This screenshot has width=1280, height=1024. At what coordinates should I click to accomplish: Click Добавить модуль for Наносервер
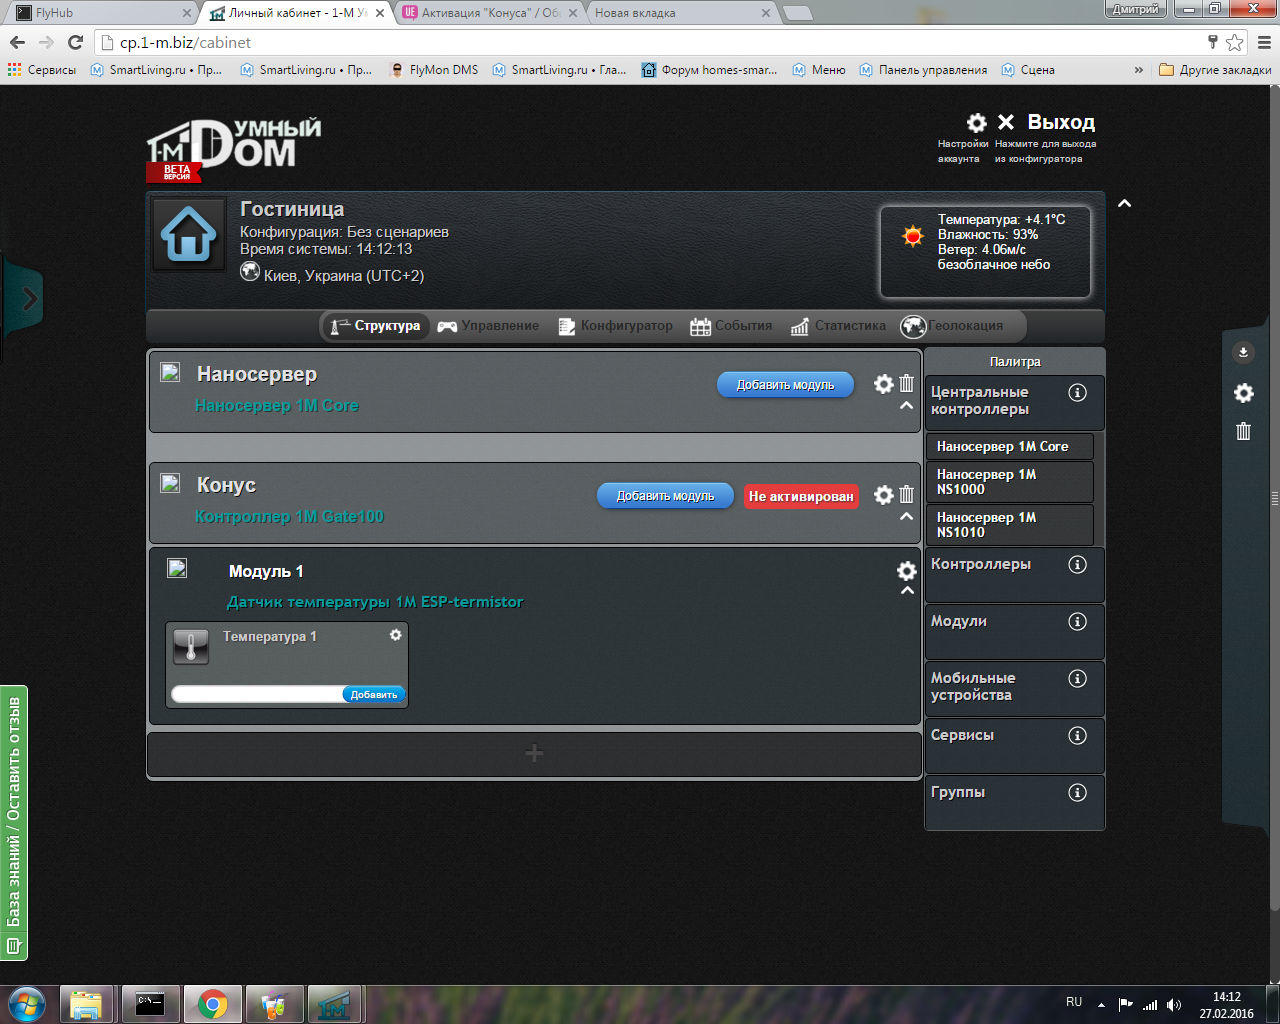click(x=785, y=385)
